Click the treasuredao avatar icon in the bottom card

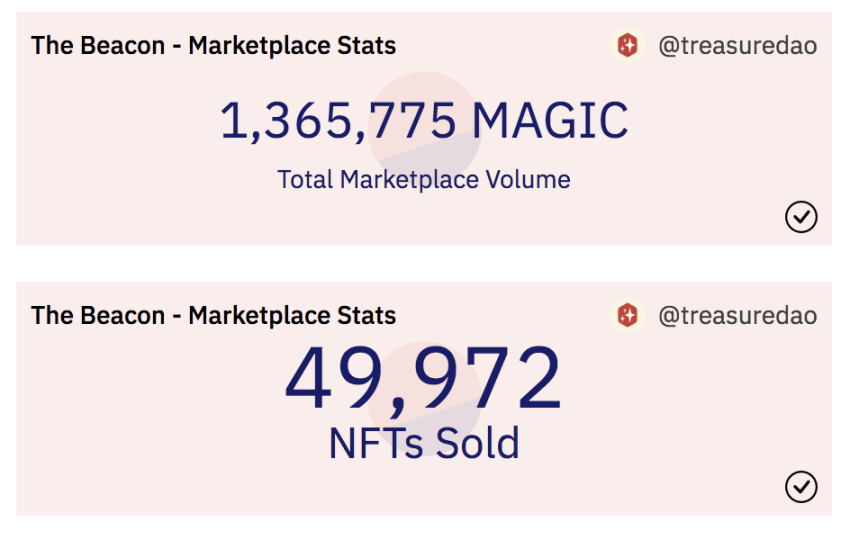click(627, 316)
